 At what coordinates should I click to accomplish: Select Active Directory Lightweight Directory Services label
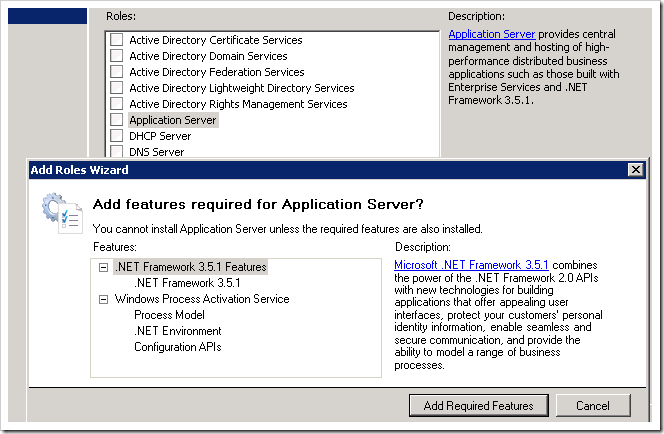242,88
